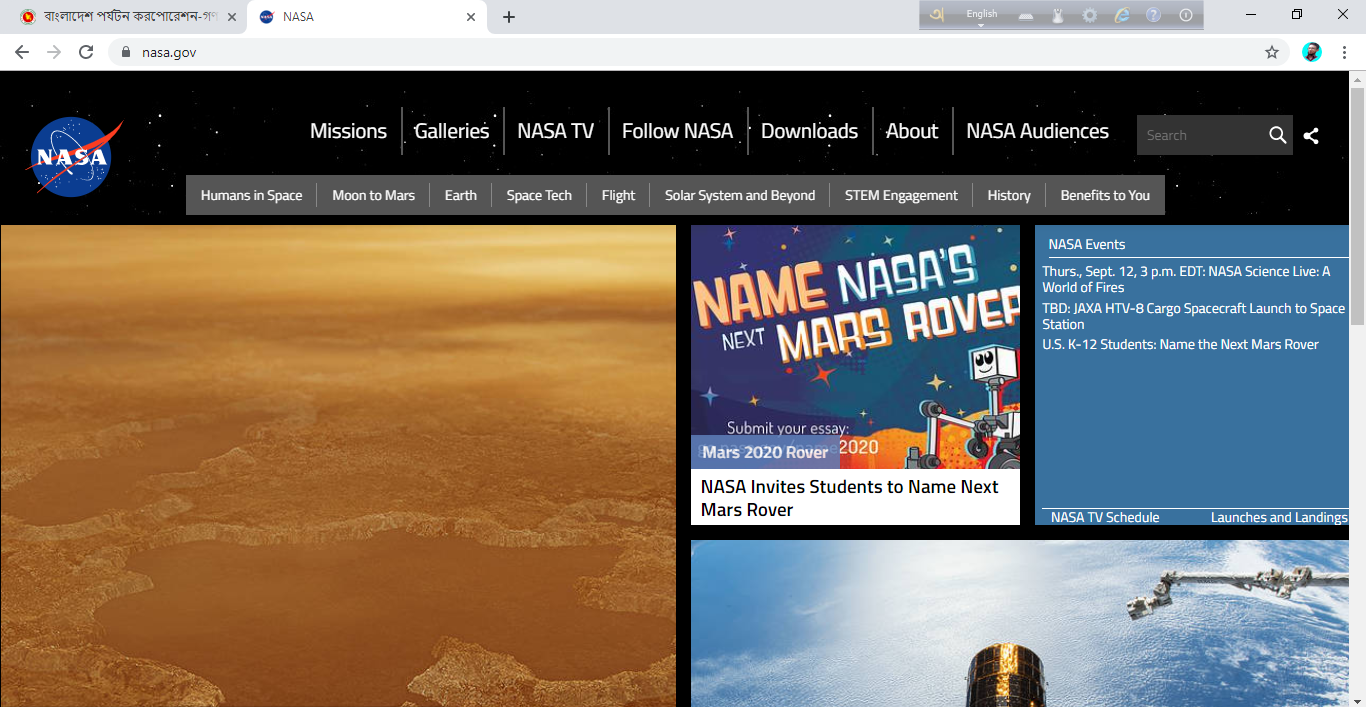The height and width of the screenshot is (707, 1366).
Task: Open the Flight topic
Action: point(618,195)
